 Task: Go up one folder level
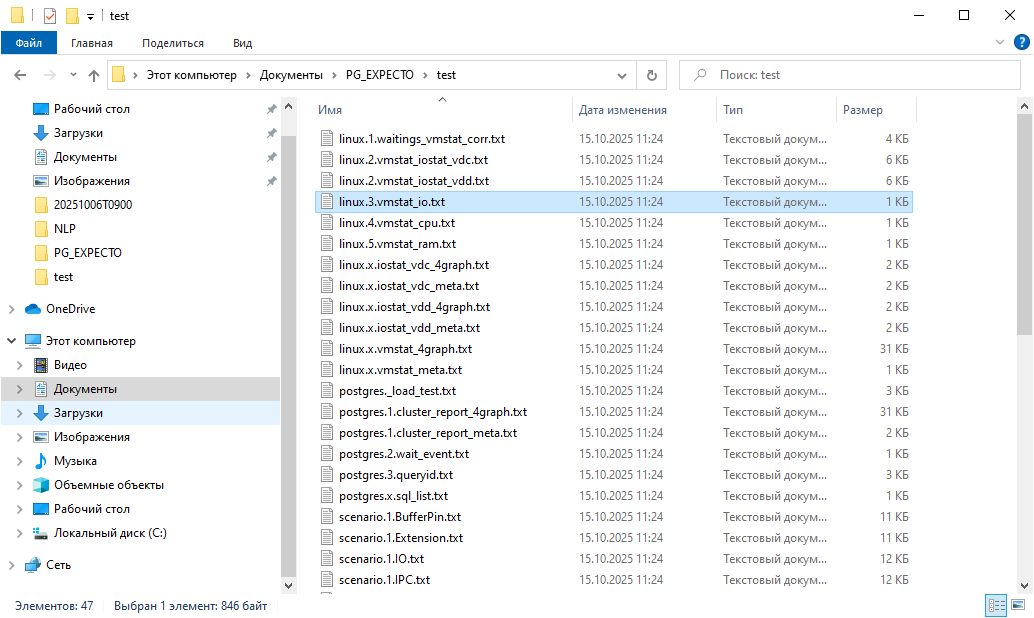94,75
